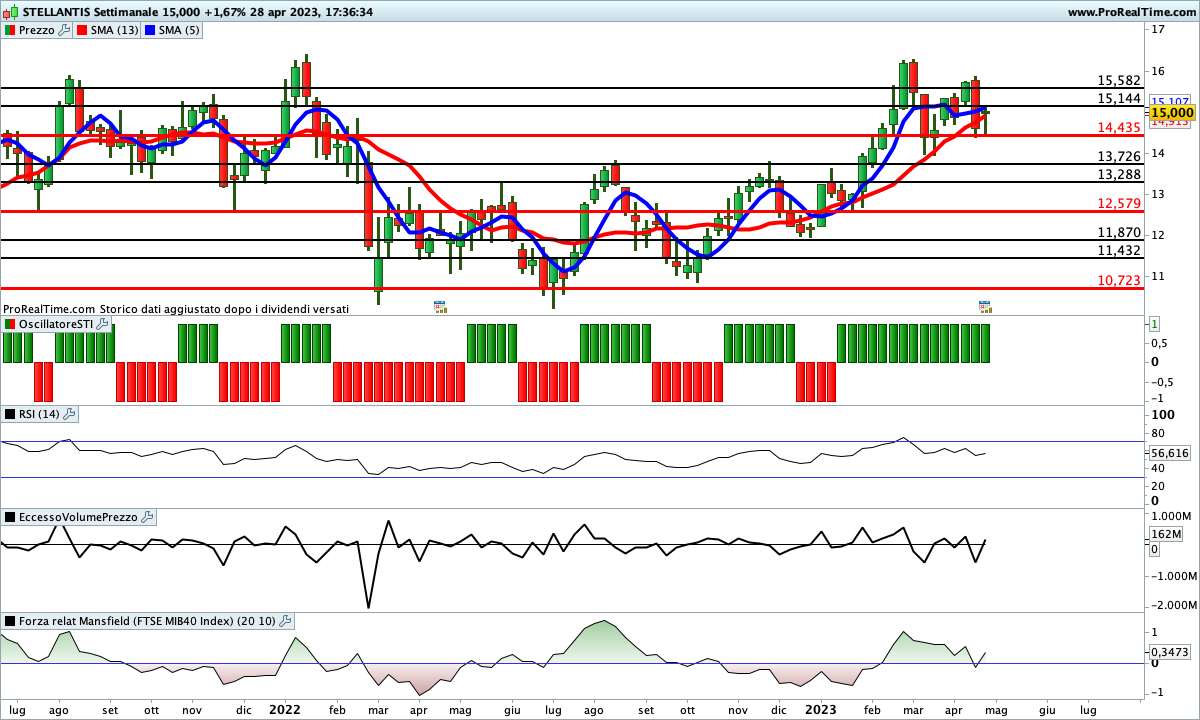Screen dimensions: 1200x720
Task: Click the blue 15,107 SMA value tag
Action: [x=1170, y=102]
